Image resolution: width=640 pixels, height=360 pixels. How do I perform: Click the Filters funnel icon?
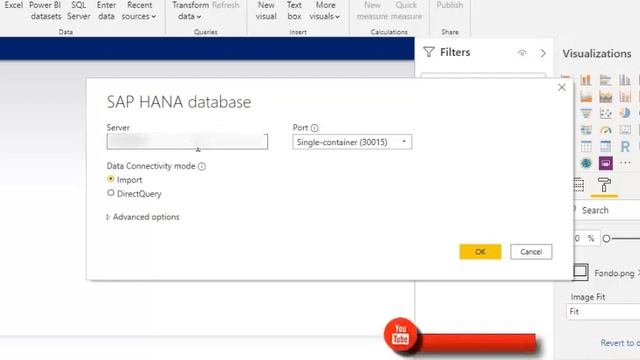point(429,52)
